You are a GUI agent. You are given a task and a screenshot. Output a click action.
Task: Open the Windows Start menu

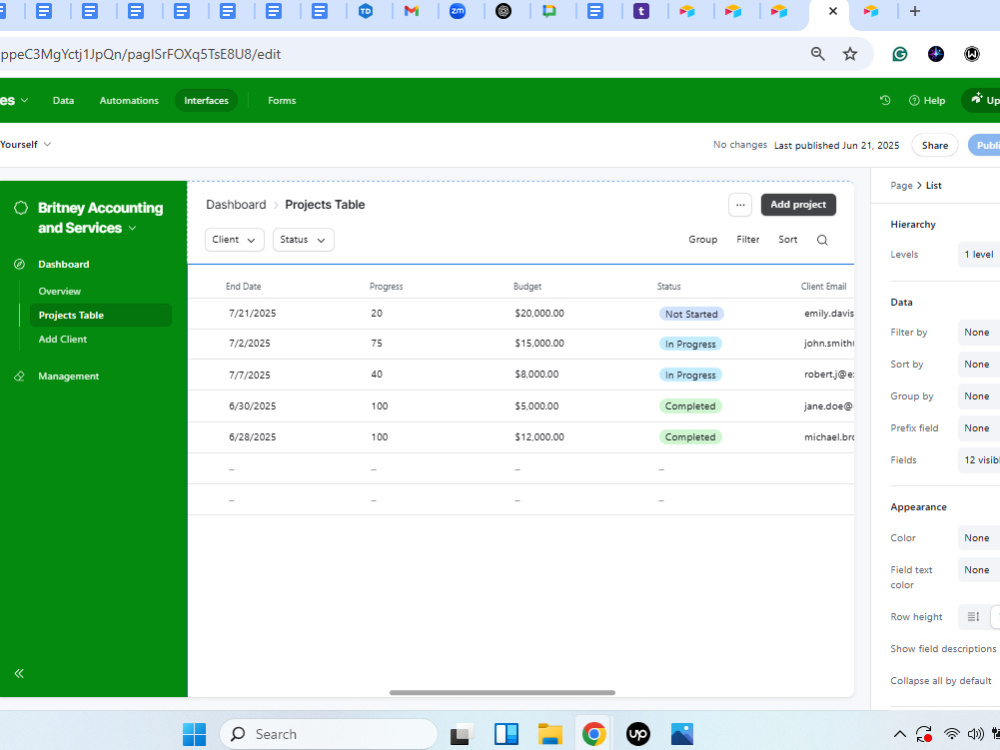pos(194,734)
